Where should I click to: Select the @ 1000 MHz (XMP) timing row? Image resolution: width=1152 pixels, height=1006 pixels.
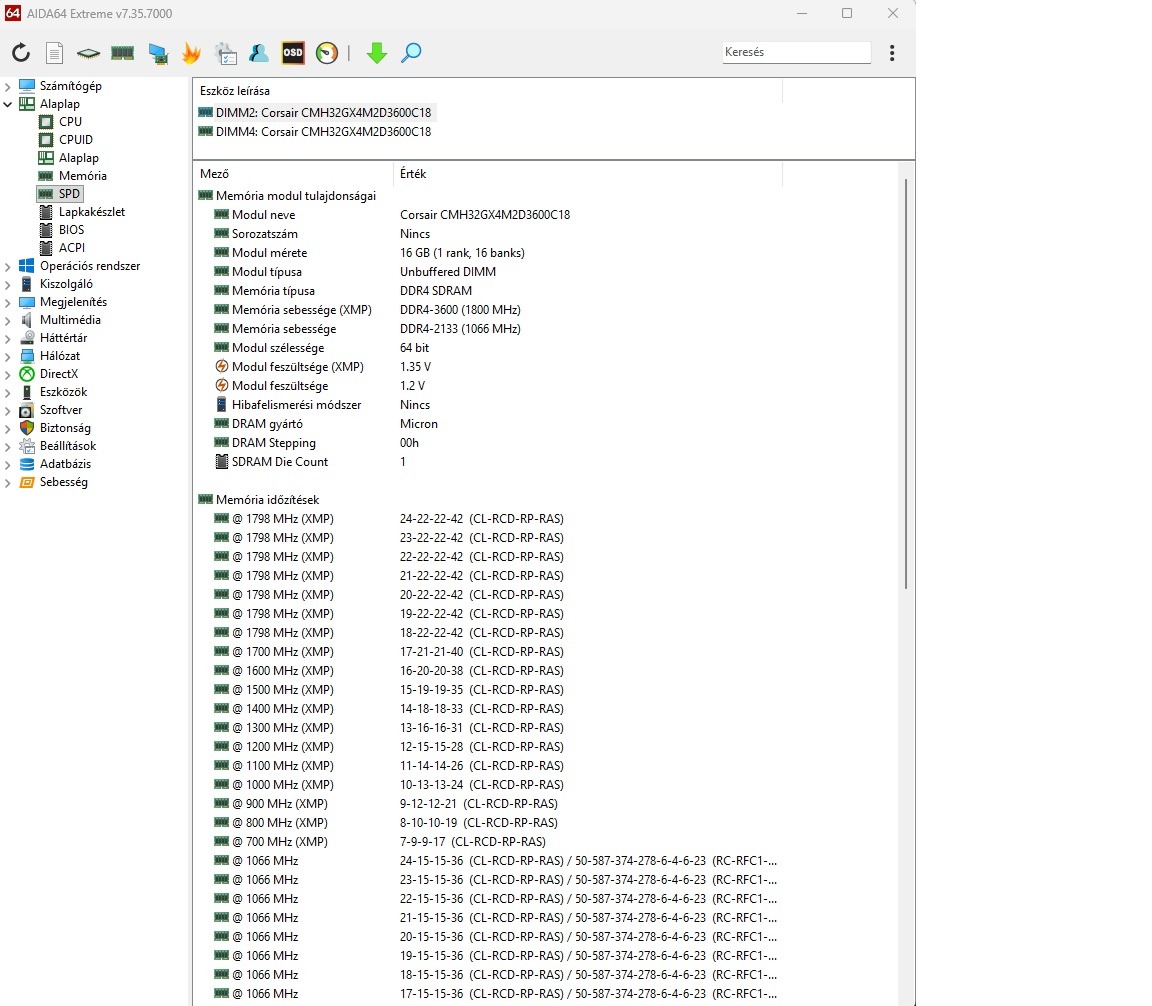(x=488, y=785)
